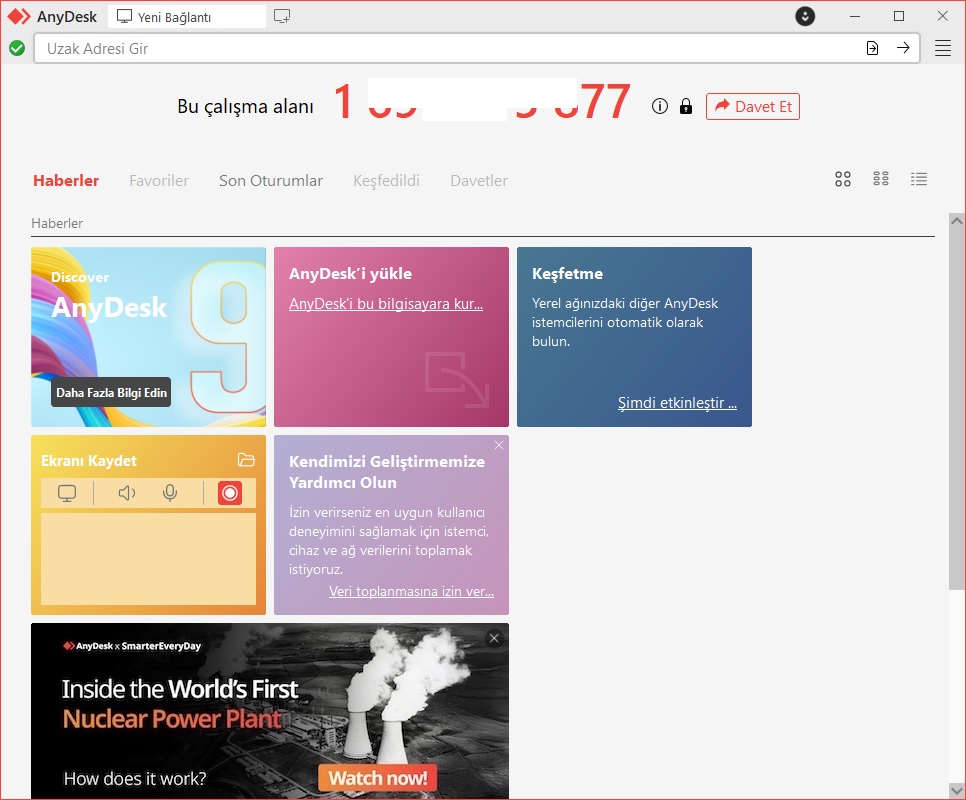The width and height of the screenshot is (966, 800).
Task: Toggle speaker audio recording
Action: pos(127,493)
